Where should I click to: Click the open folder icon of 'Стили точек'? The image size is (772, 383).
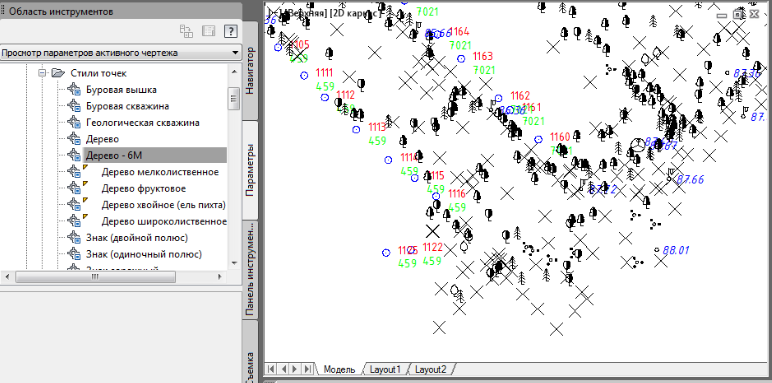pos(58,73)
